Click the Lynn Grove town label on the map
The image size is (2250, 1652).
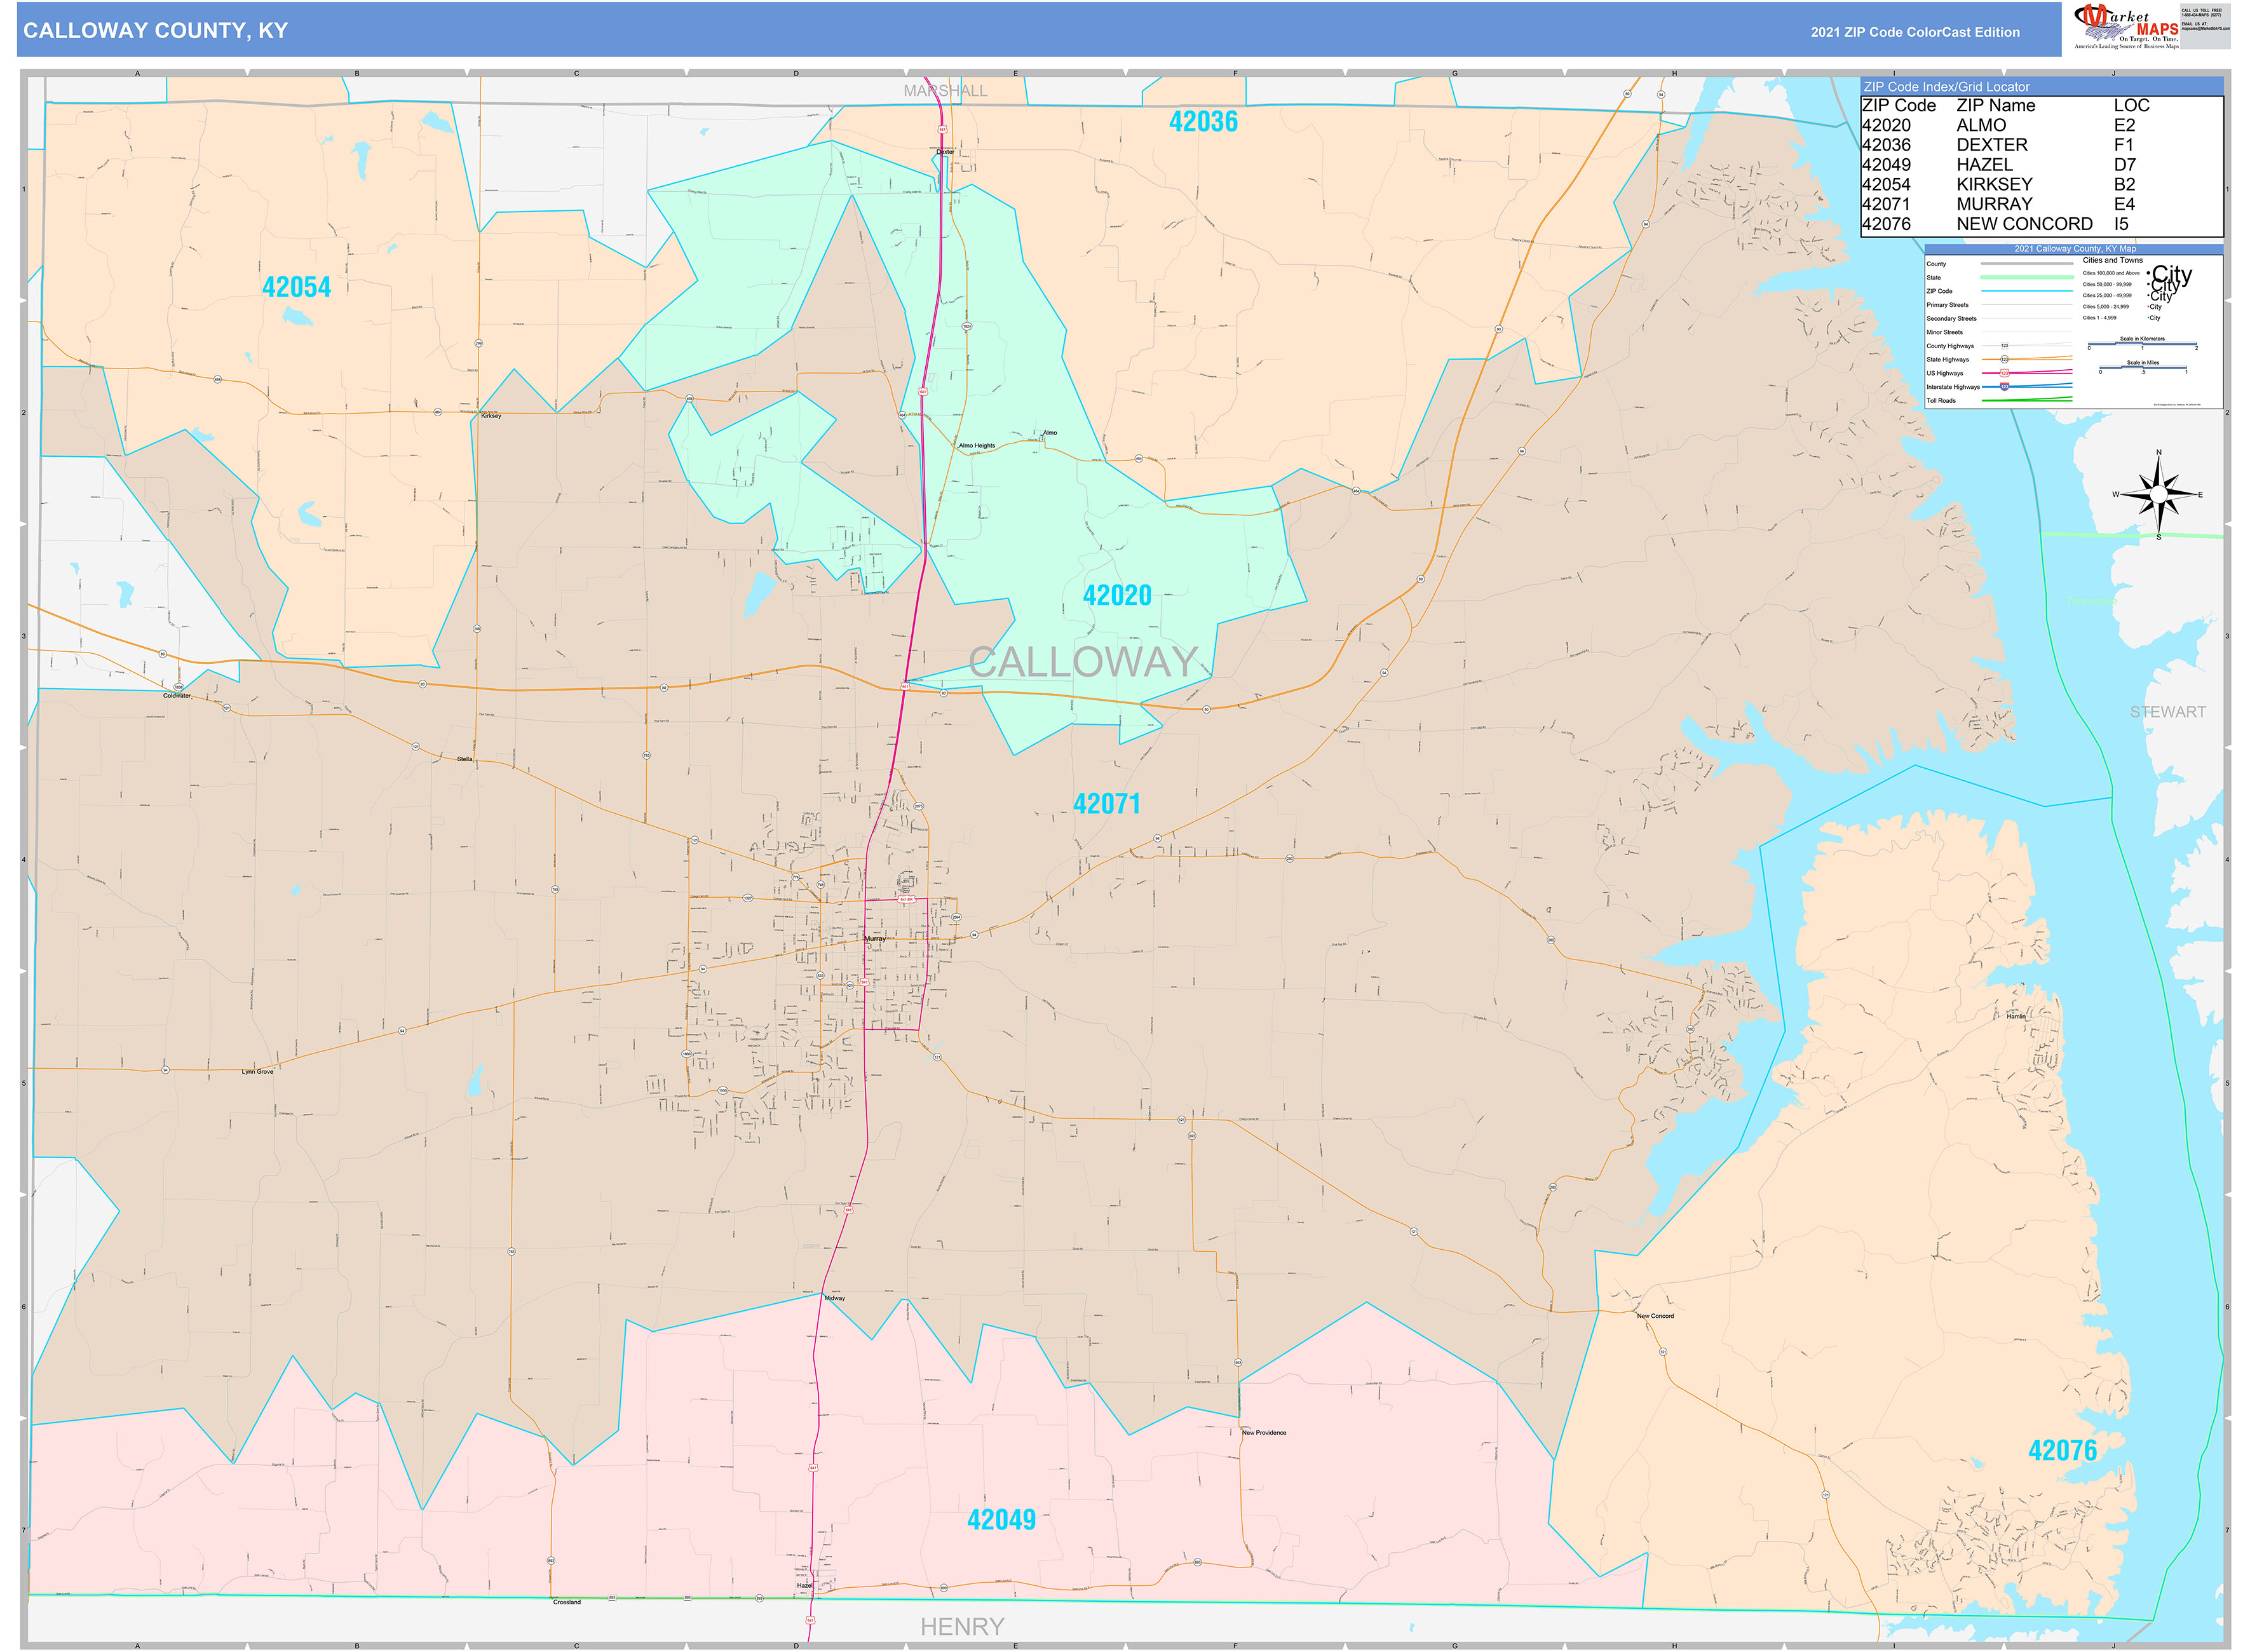(x=257, y=1072)
